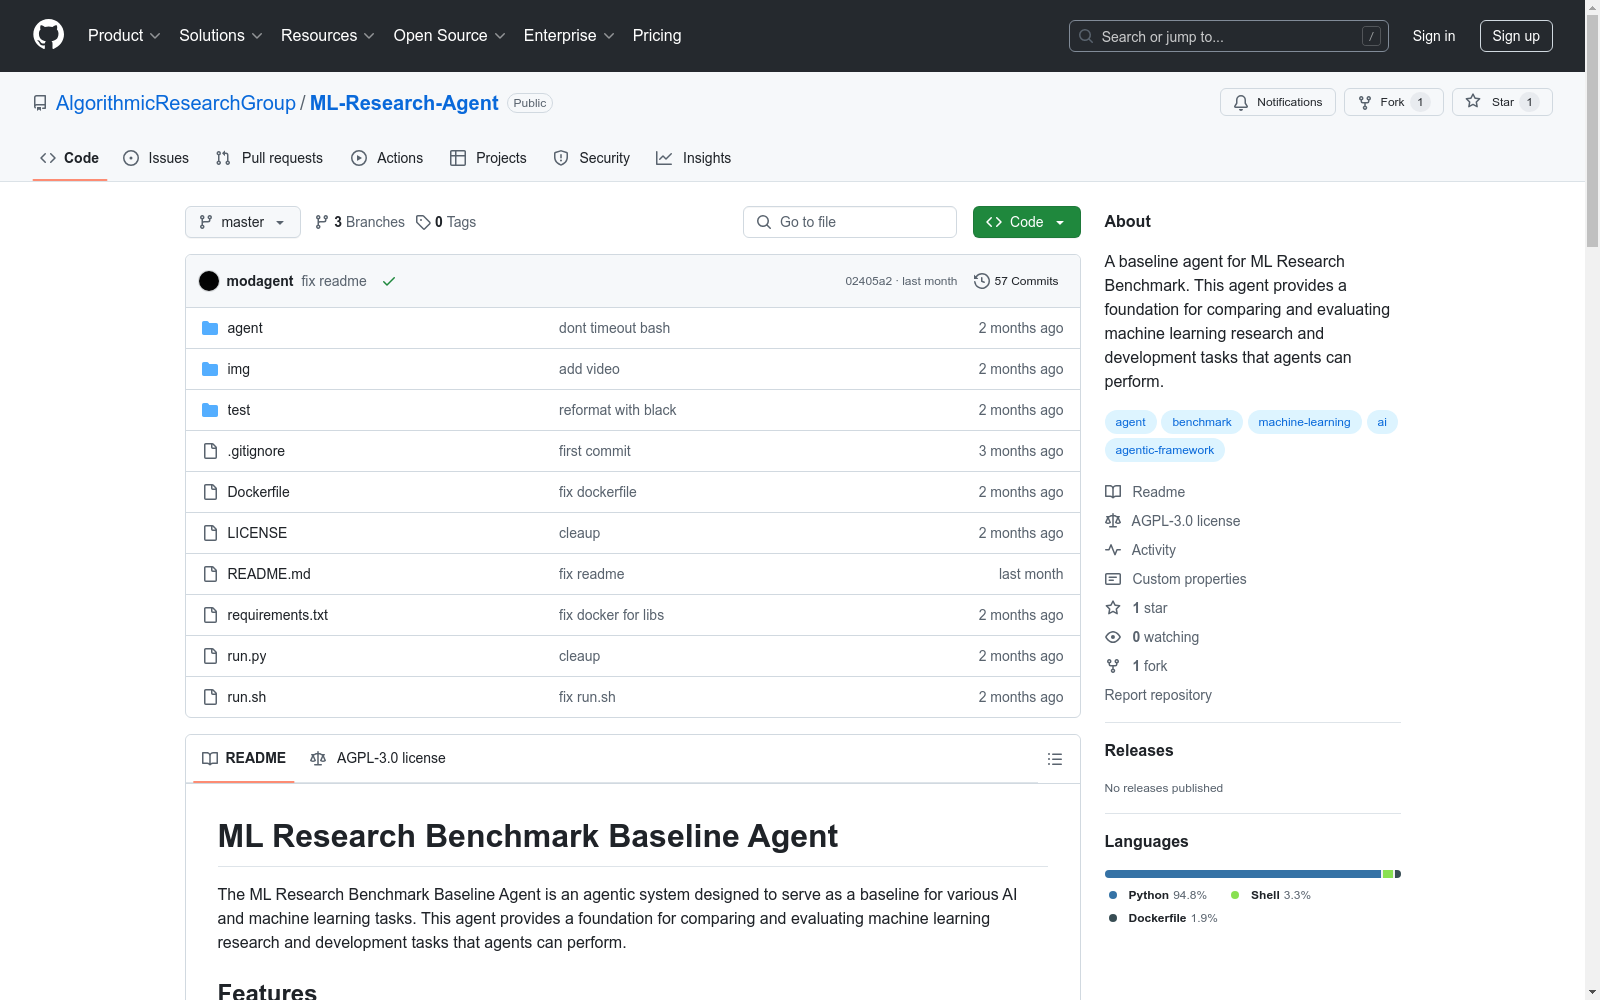Expand the Open Source menu
This screenshot has height=1000, width=1600.
point(450,36)
